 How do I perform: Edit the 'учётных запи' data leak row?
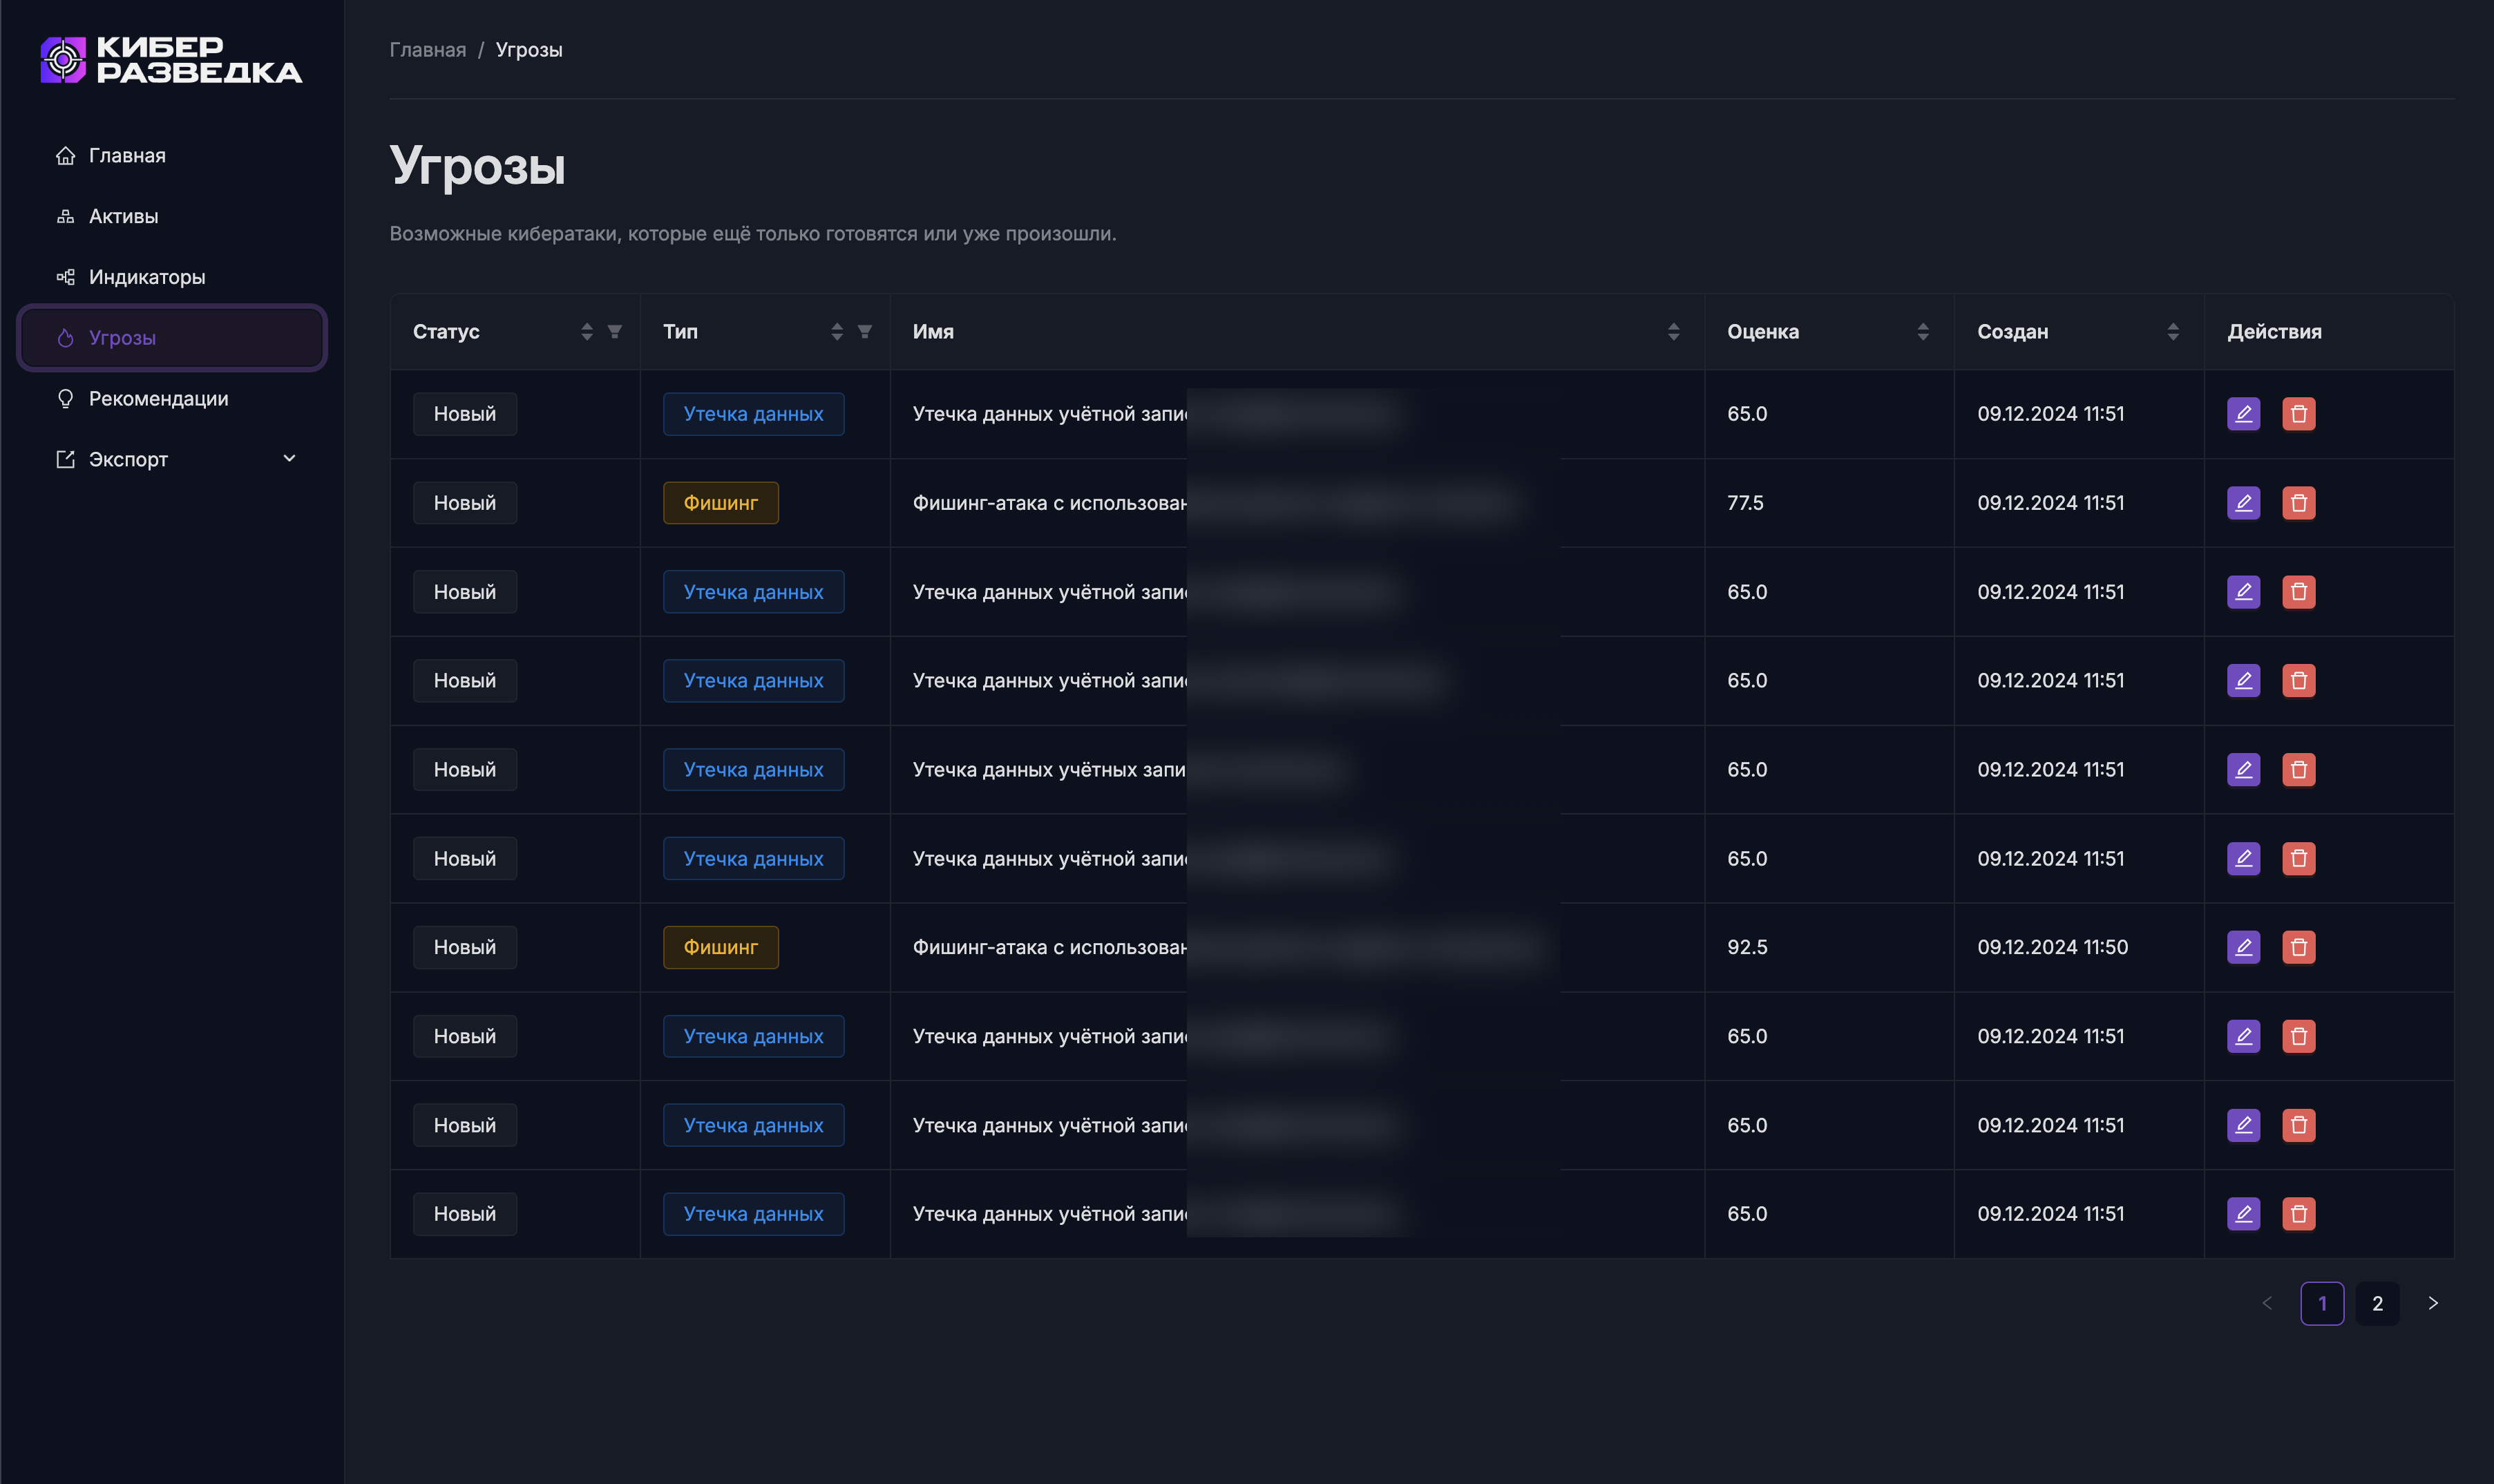[2244, 770]
